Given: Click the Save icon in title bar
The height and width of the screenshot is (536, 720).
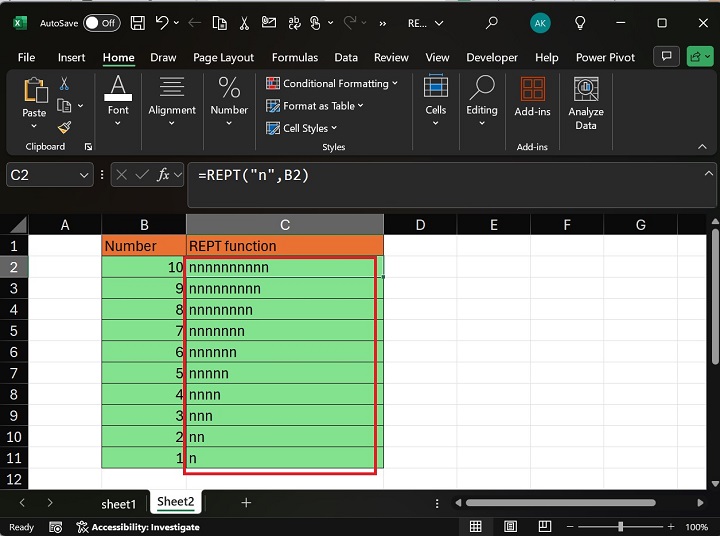Looking at the screenshot, I should click(x=137, y=22).
